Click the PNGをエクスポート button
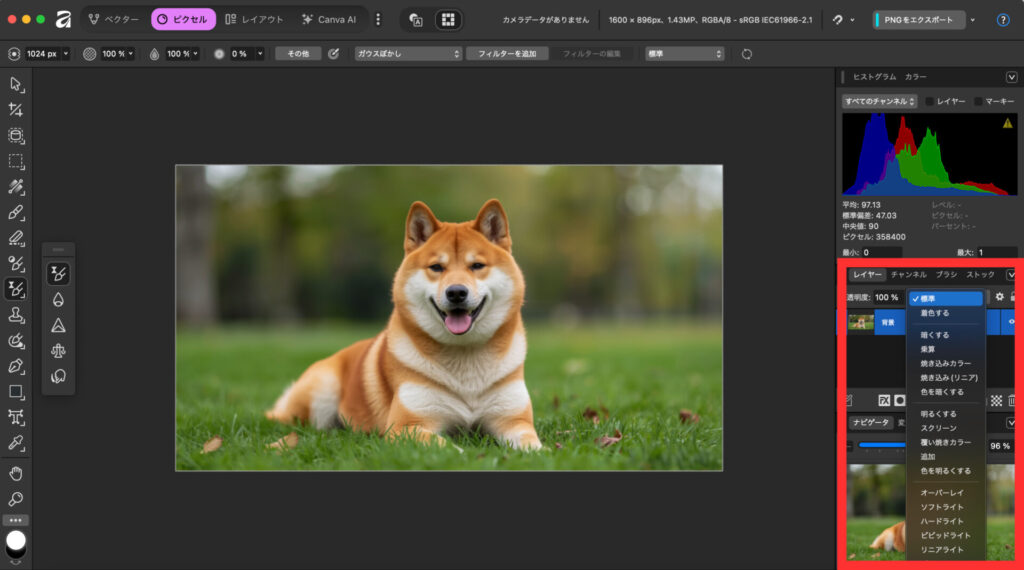Screen dimensions: 1024x570 click(918, 20)
